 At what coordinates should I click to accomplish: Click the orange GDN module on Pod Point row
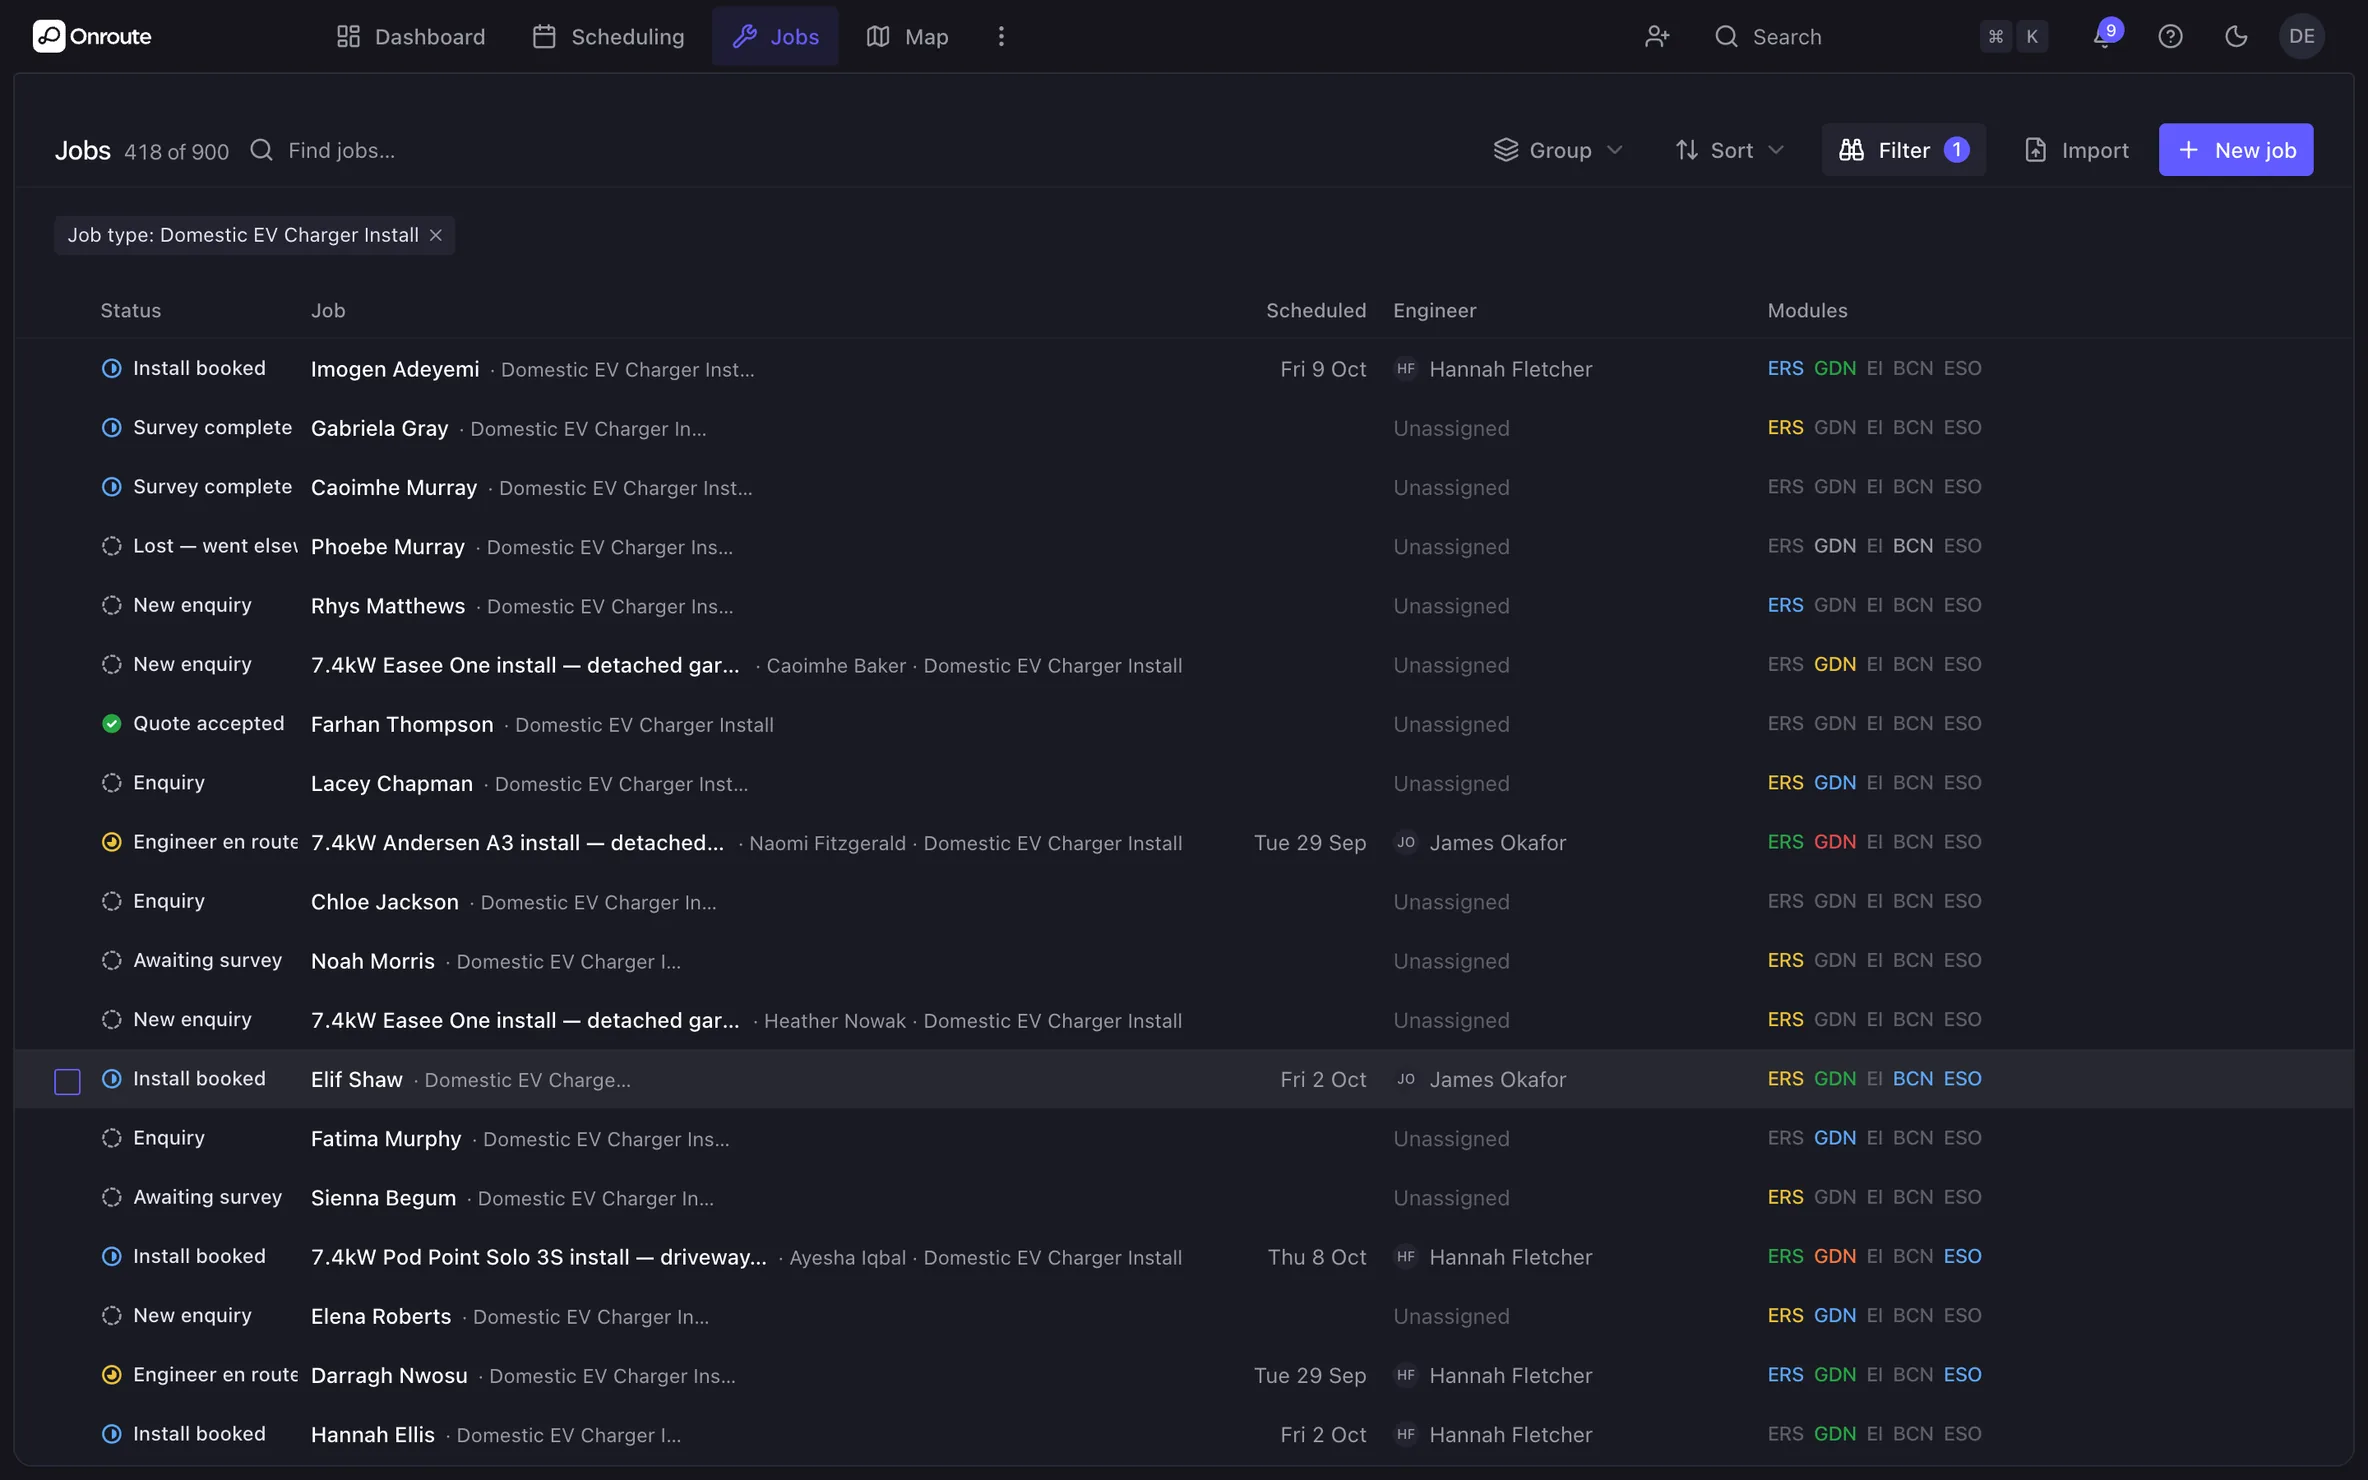[1835, 1256]
